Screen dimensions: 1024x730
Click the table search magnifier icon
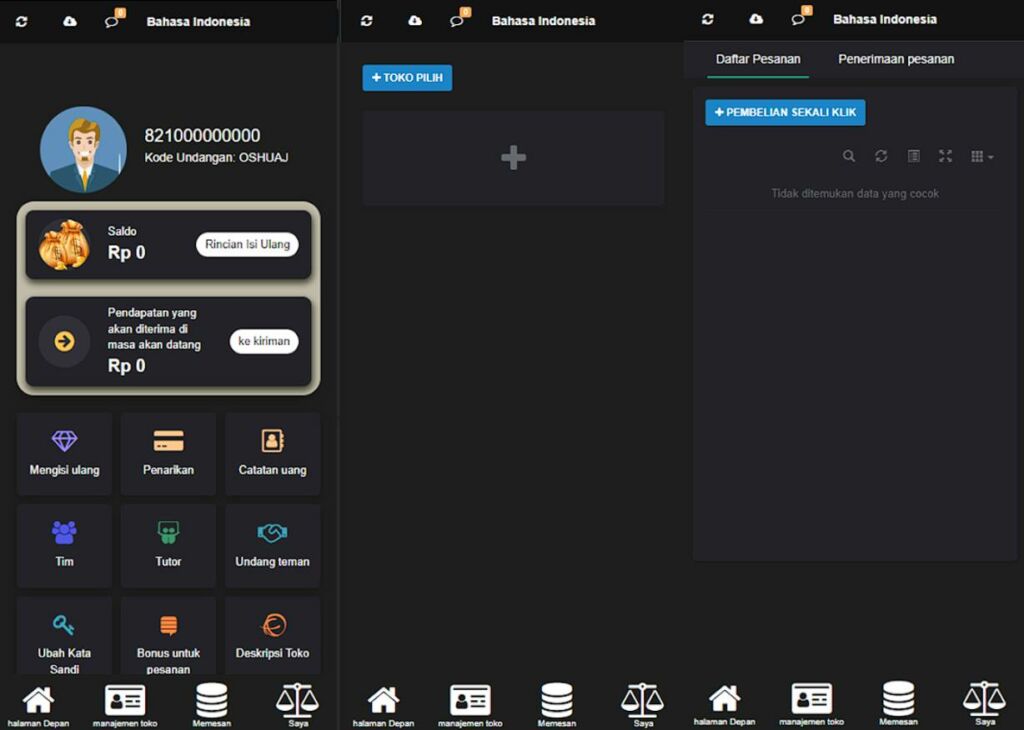pyautogui.click(x=848, y=156)
